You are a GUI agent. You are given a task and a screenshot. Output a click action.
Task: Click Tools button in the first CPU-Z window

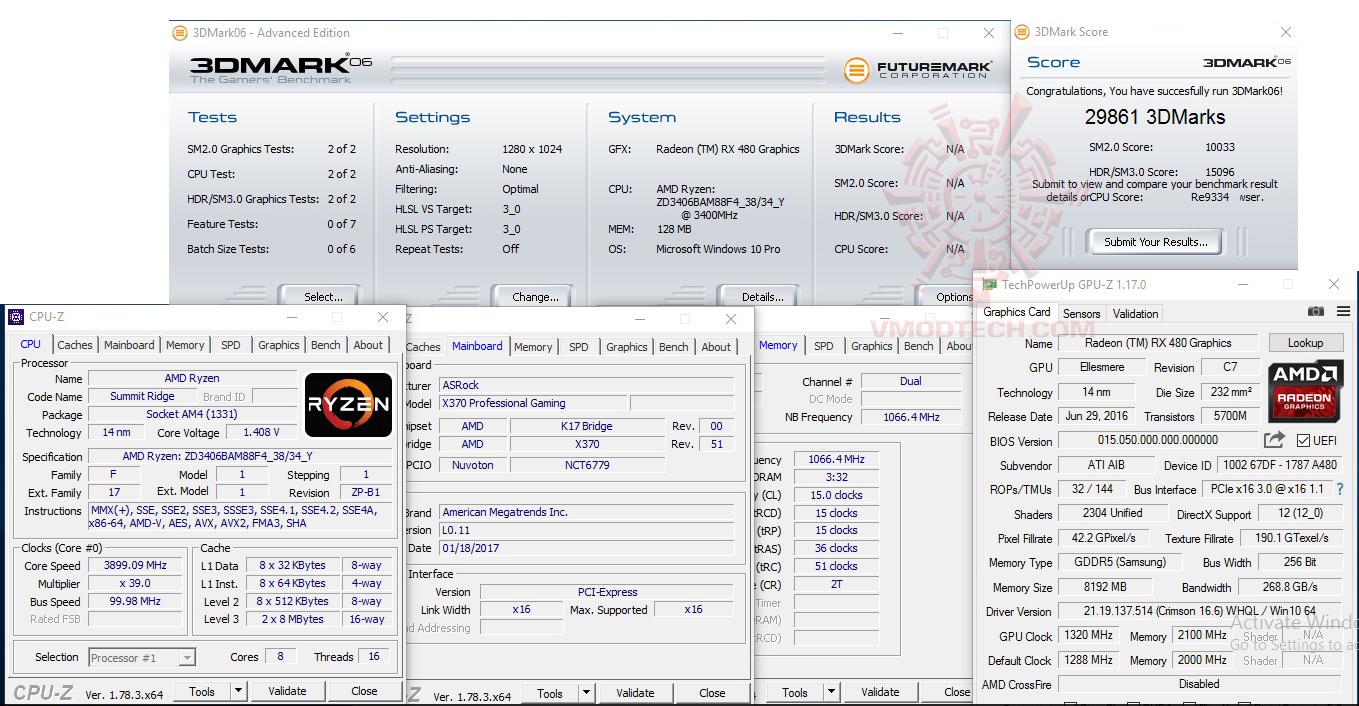[202, 691]
